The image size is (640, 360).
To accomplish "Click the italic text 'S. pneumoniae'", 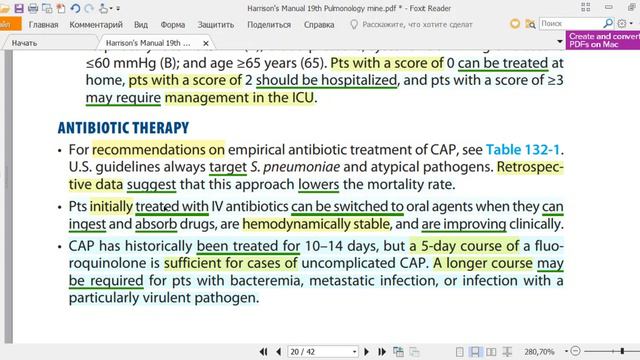I will pos(295,167).
